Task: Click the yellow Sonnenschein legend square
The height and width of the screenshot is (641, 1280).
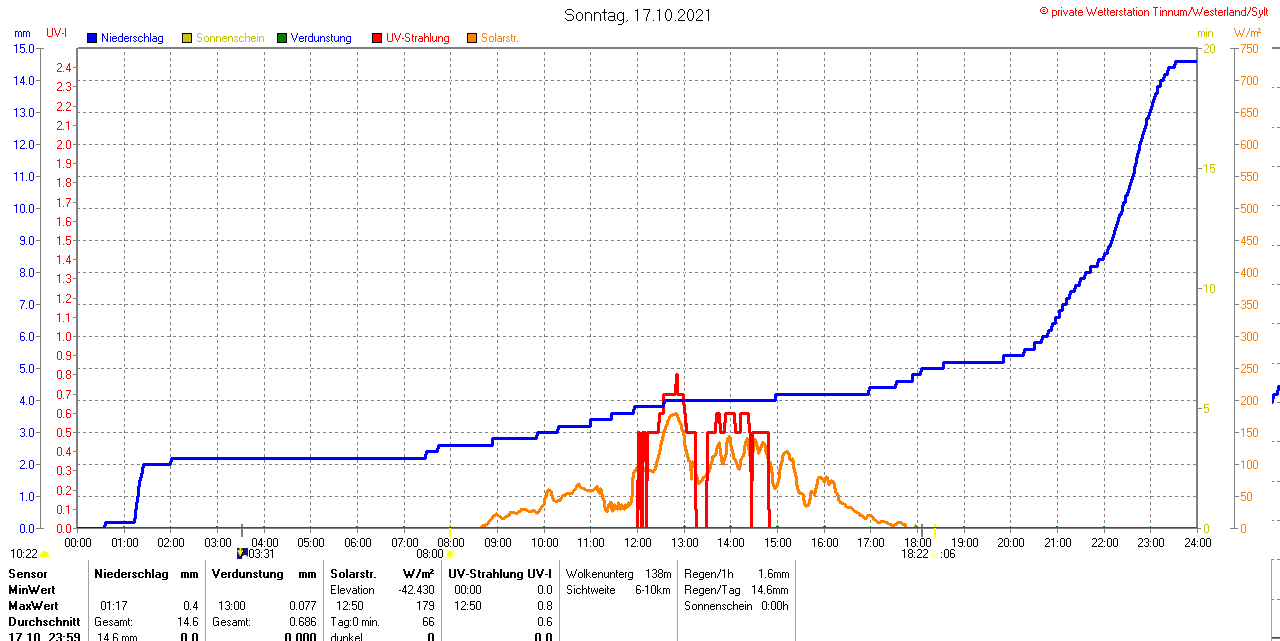Action: tap(187, 38)
